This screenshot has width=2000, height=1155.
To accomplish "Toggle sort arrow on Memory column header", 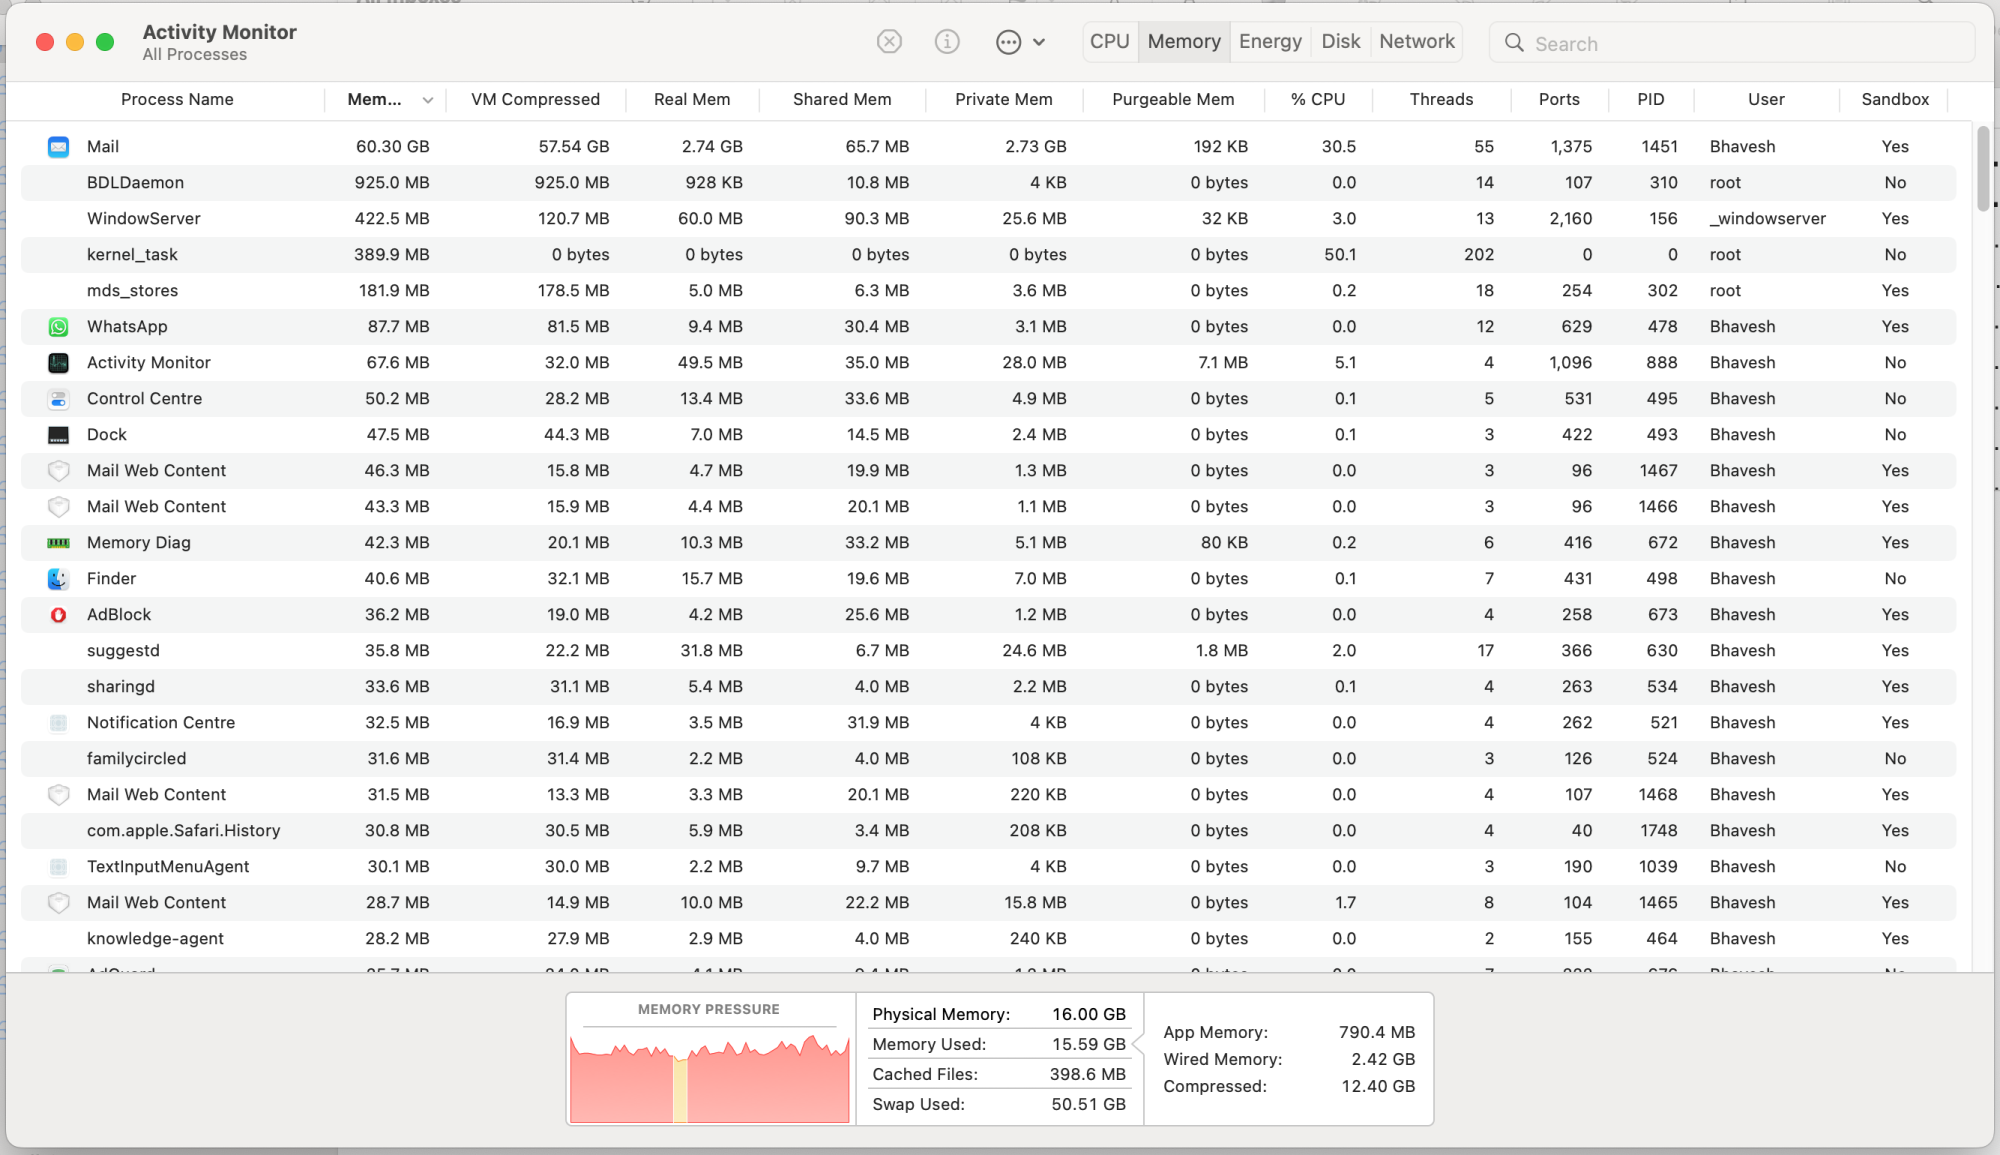I will pos(428,100).
